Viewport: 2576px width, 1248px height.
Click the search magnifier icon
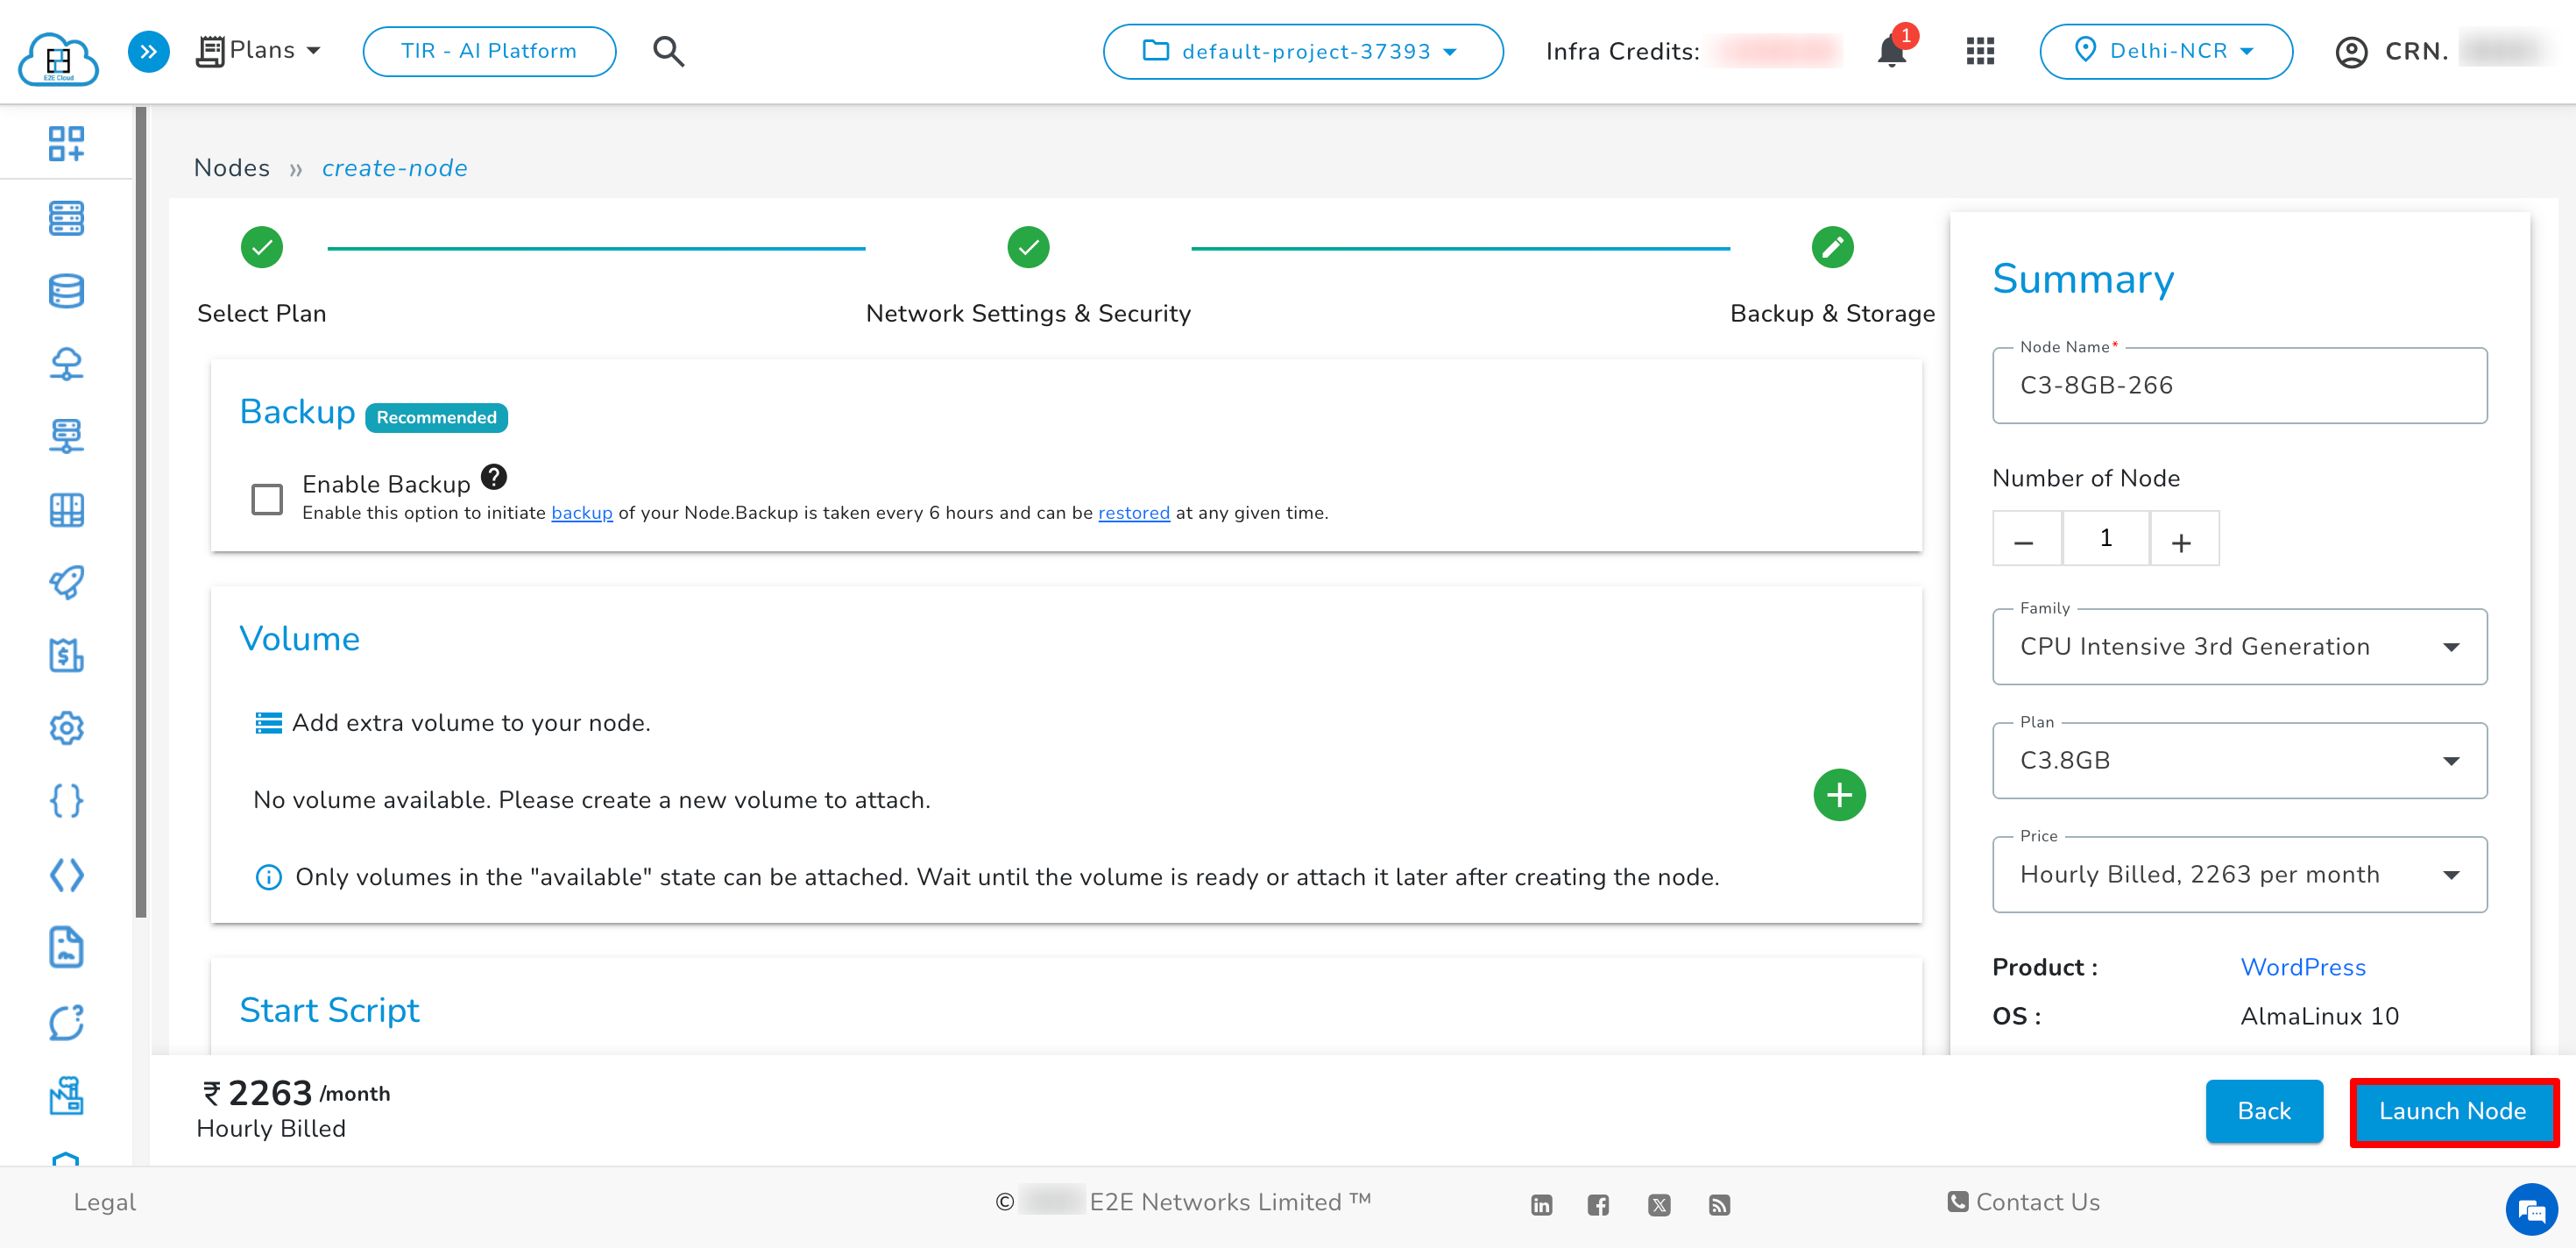[668, 52]
